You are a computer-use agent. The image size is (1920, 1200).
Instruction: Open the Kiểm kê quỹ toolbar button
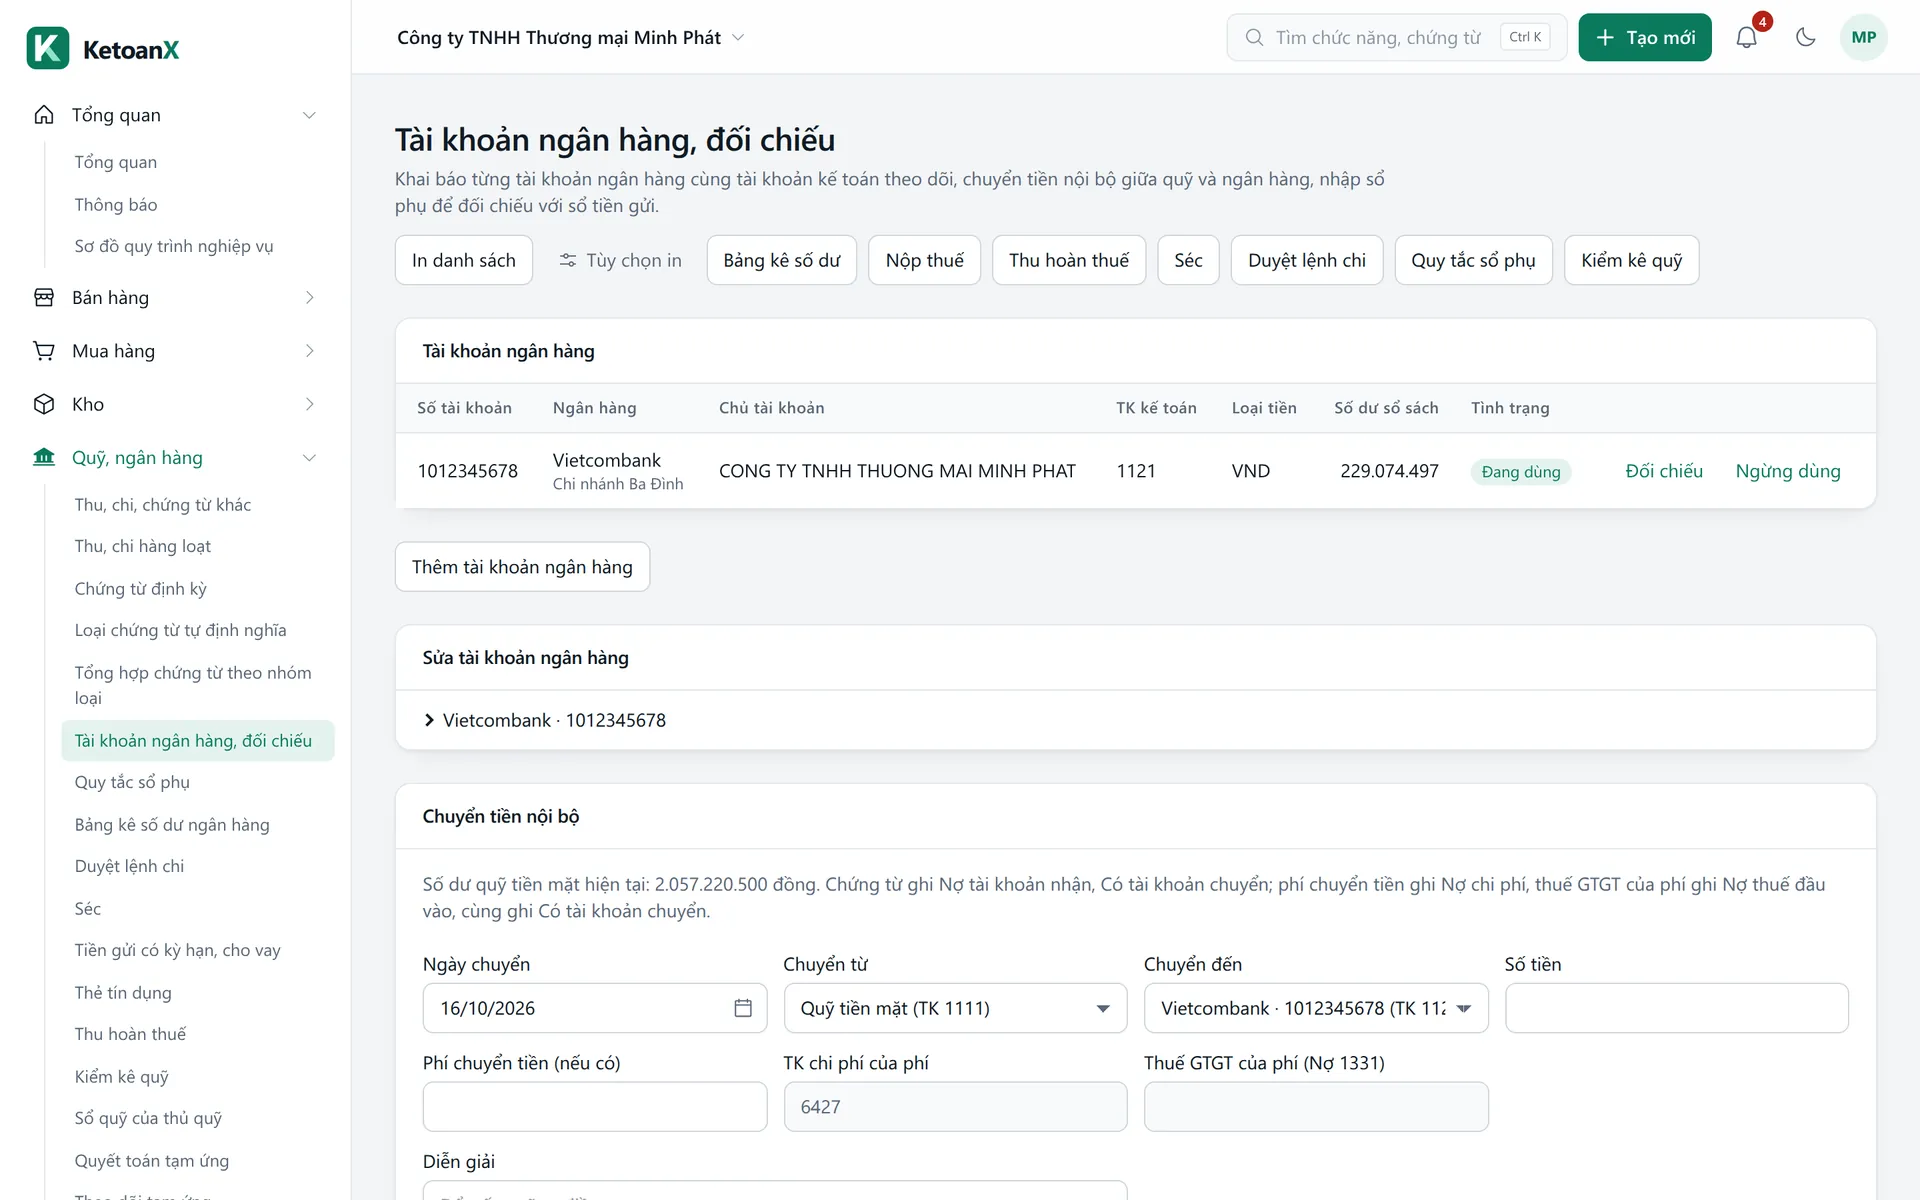pyautogui.click(x=1631, y=260)
